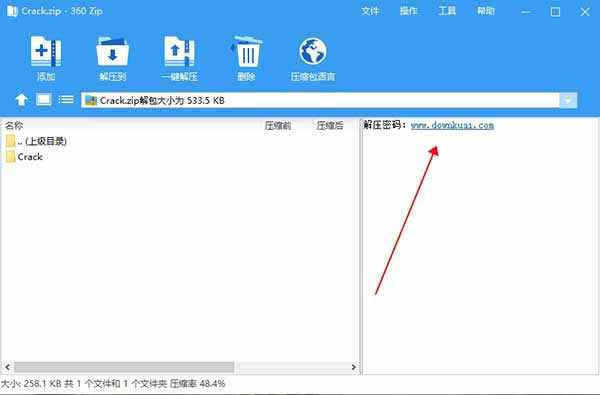
Task: Open the 帮助 menu
Action: 486,11
